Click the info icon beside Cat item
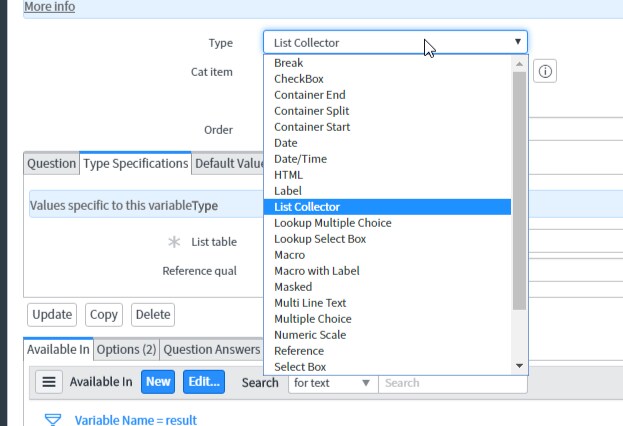The image size is (623, 426). click(x=545, y=72)
